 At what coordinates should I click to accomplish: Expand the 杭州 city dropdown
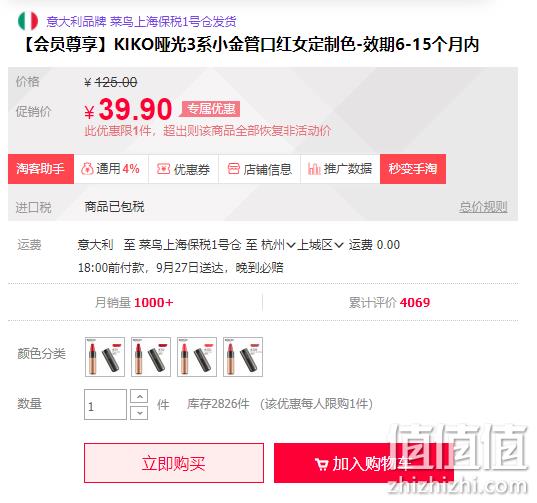278,245
